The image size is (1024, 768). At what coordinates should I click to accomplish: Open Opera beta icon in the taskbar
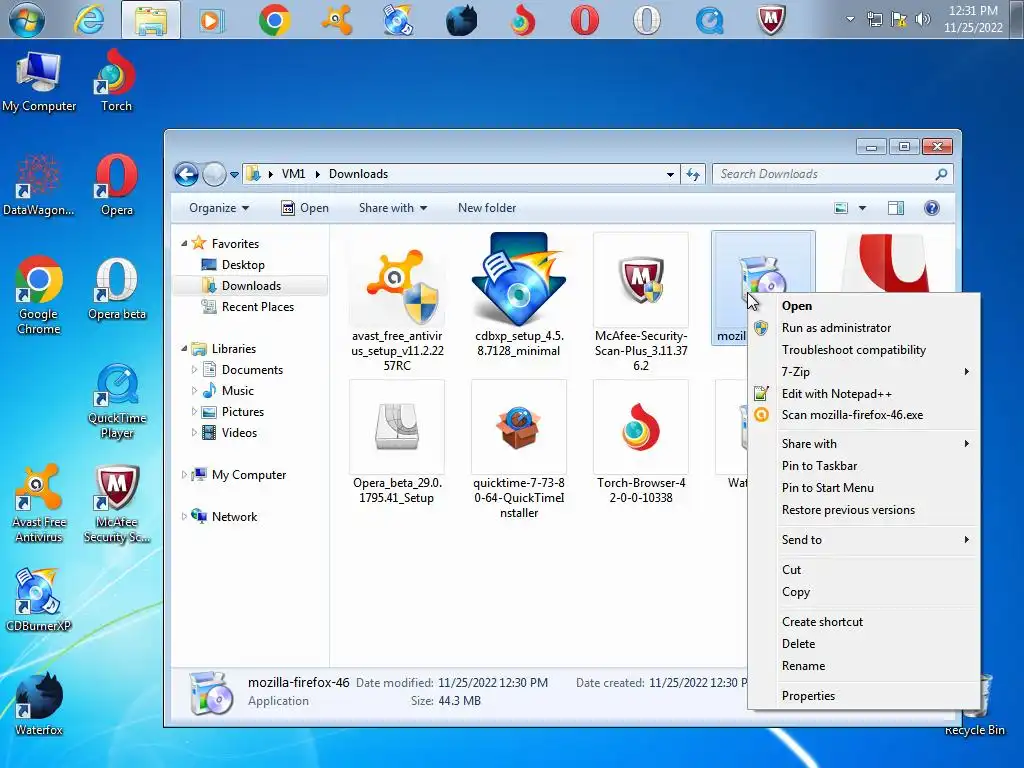[x=647, y=20]
